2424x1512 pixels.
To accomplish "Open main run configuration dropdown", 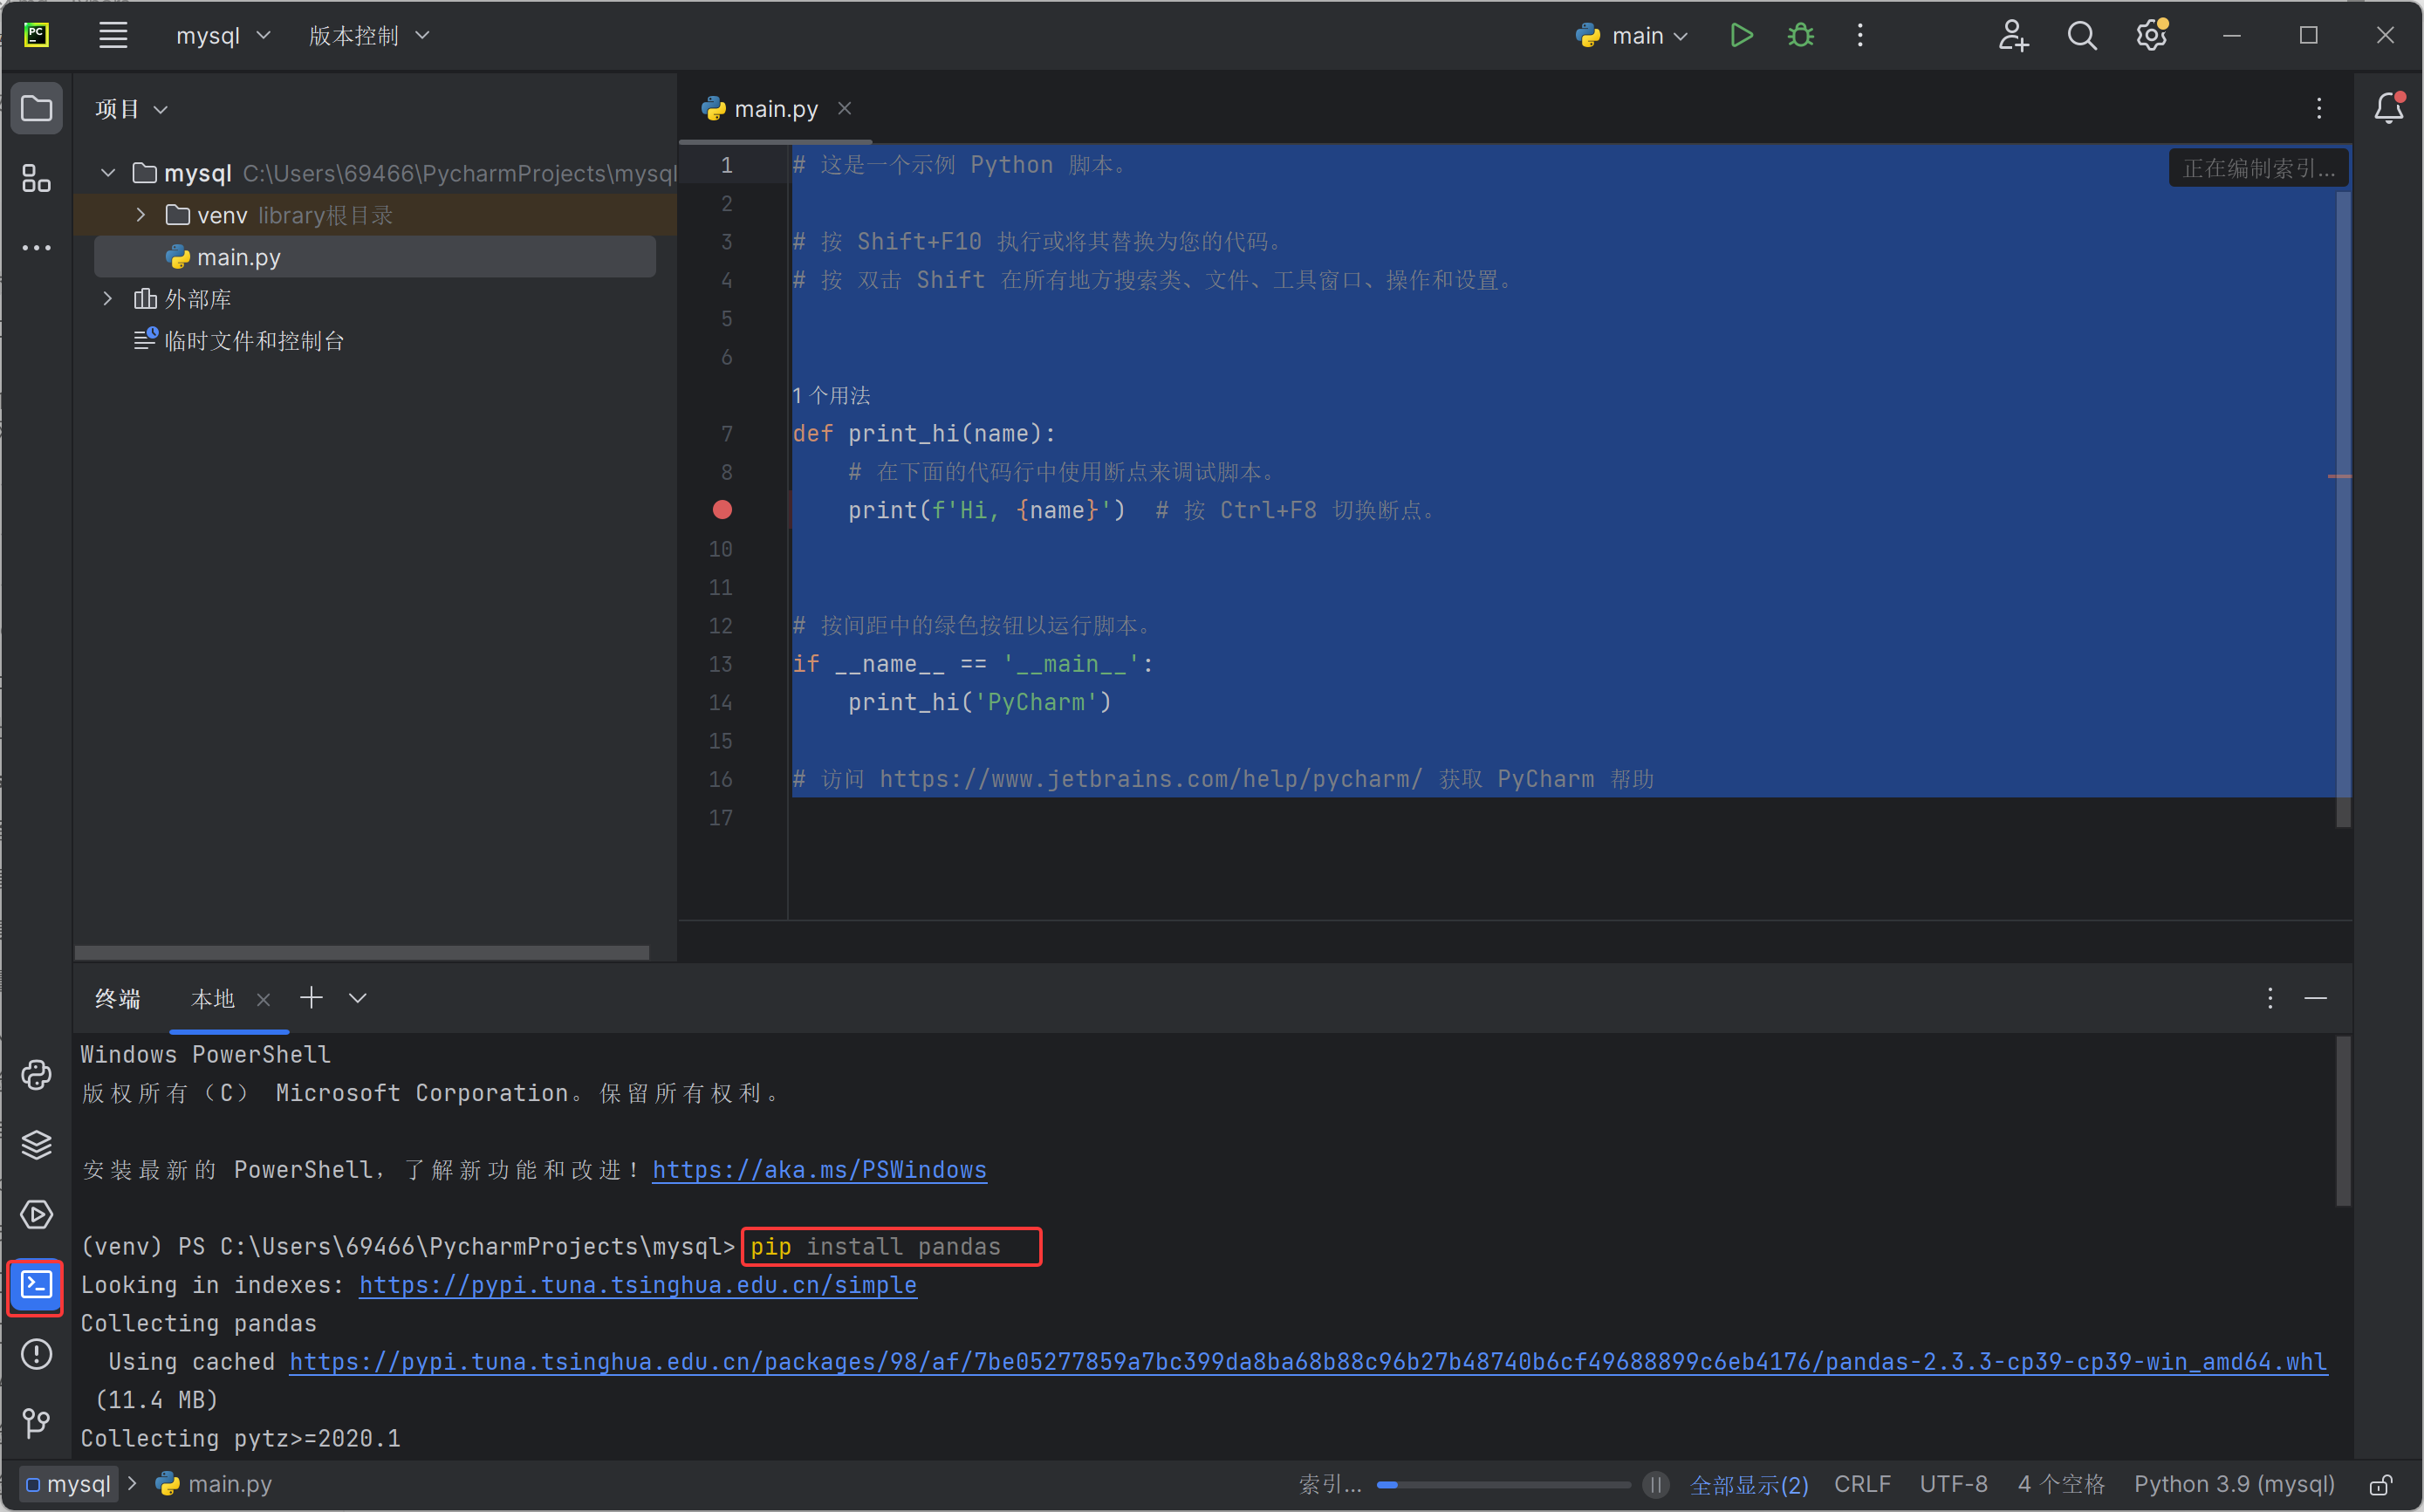I will (1632, 35).
